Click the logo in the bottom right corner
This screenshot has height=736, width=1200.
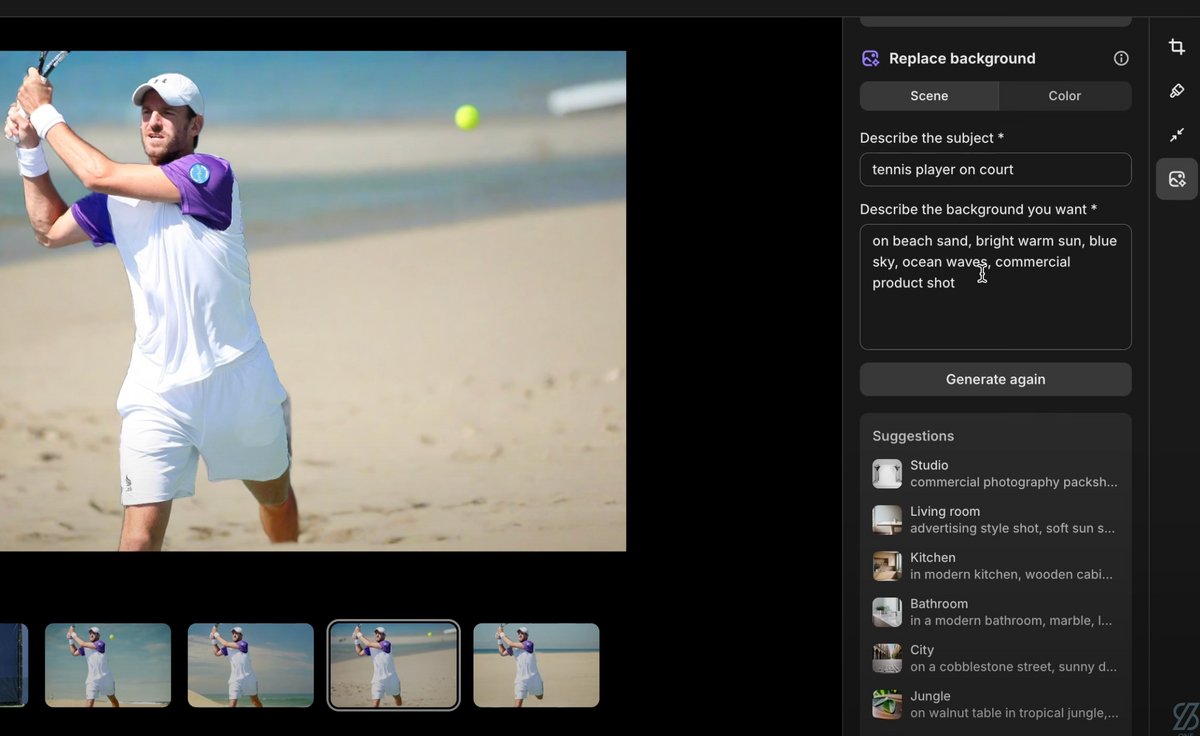click(1184, 716)
